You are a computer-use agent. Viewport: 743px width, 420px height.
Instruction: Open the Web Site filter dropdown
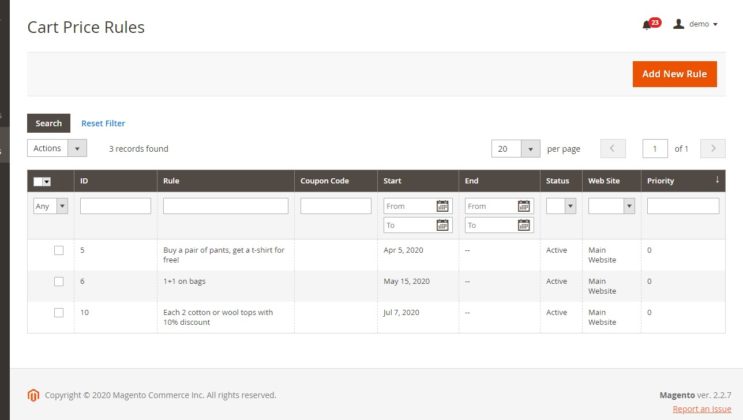tap(611, 206)
